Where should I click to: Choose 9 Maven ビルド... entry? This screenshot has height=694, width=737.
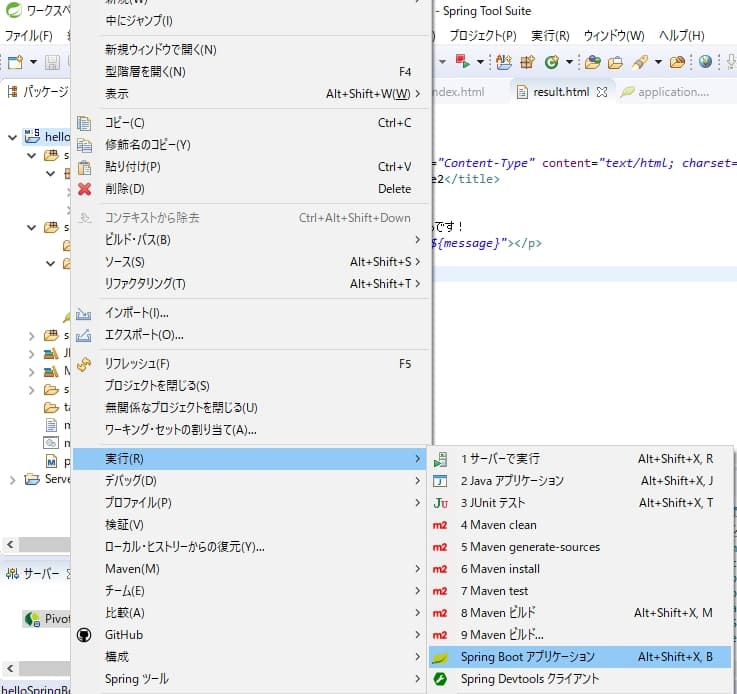(580, 635)
